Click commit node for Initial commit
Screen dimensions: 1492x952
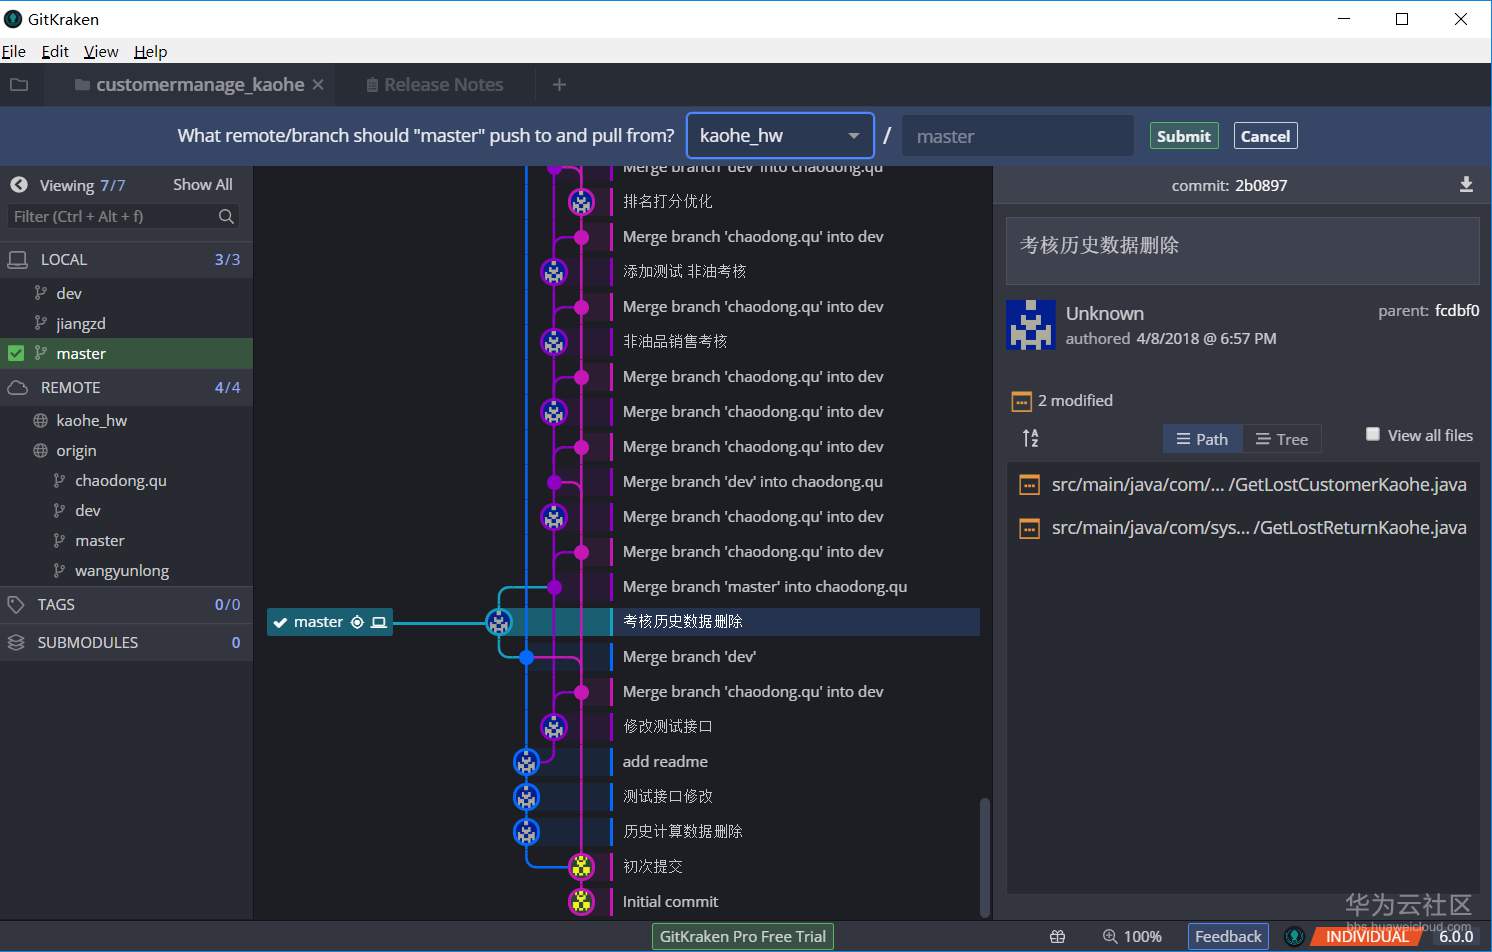click(x=581, y=902)
